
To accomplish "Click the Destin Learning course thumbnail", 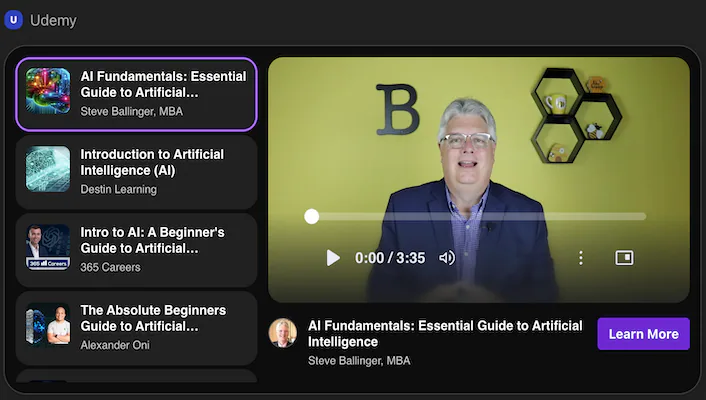I will (x=48, y=169).
